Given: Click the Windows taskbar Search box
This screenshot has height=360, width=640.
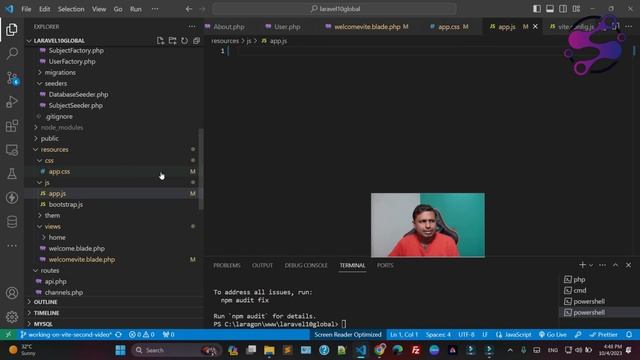Looking at the screenshot, I should [176, 350].
